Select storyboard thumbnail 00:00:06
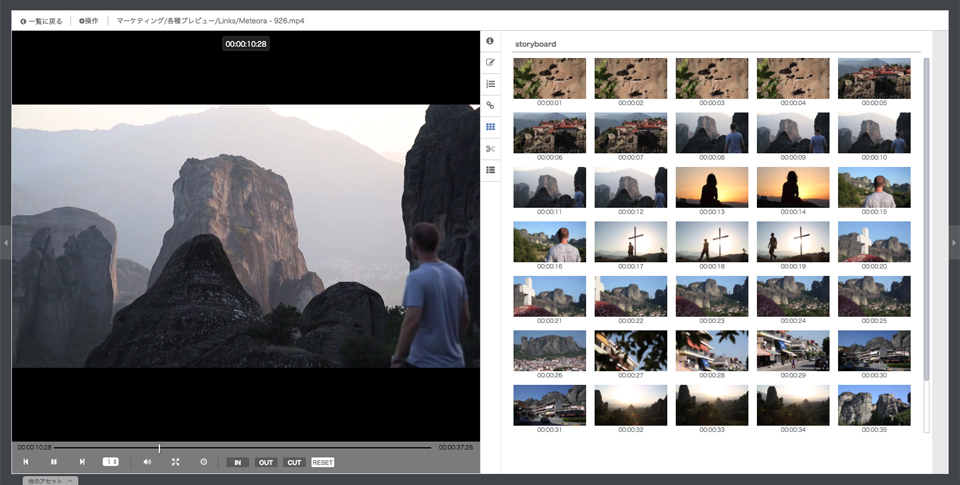The image size is (960, 485). 549,133
